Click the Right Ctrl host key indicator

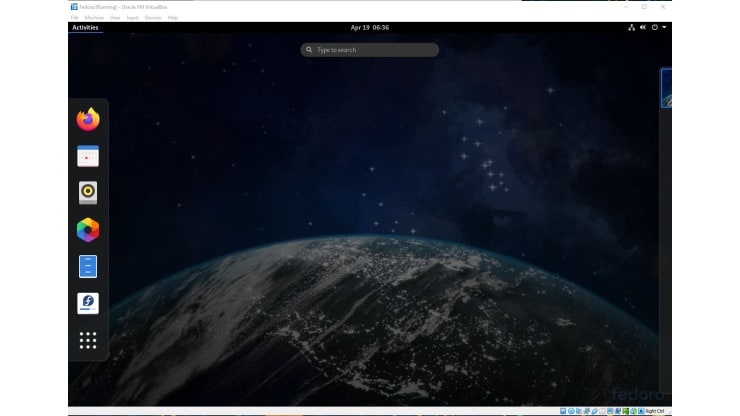pos(655,411)
